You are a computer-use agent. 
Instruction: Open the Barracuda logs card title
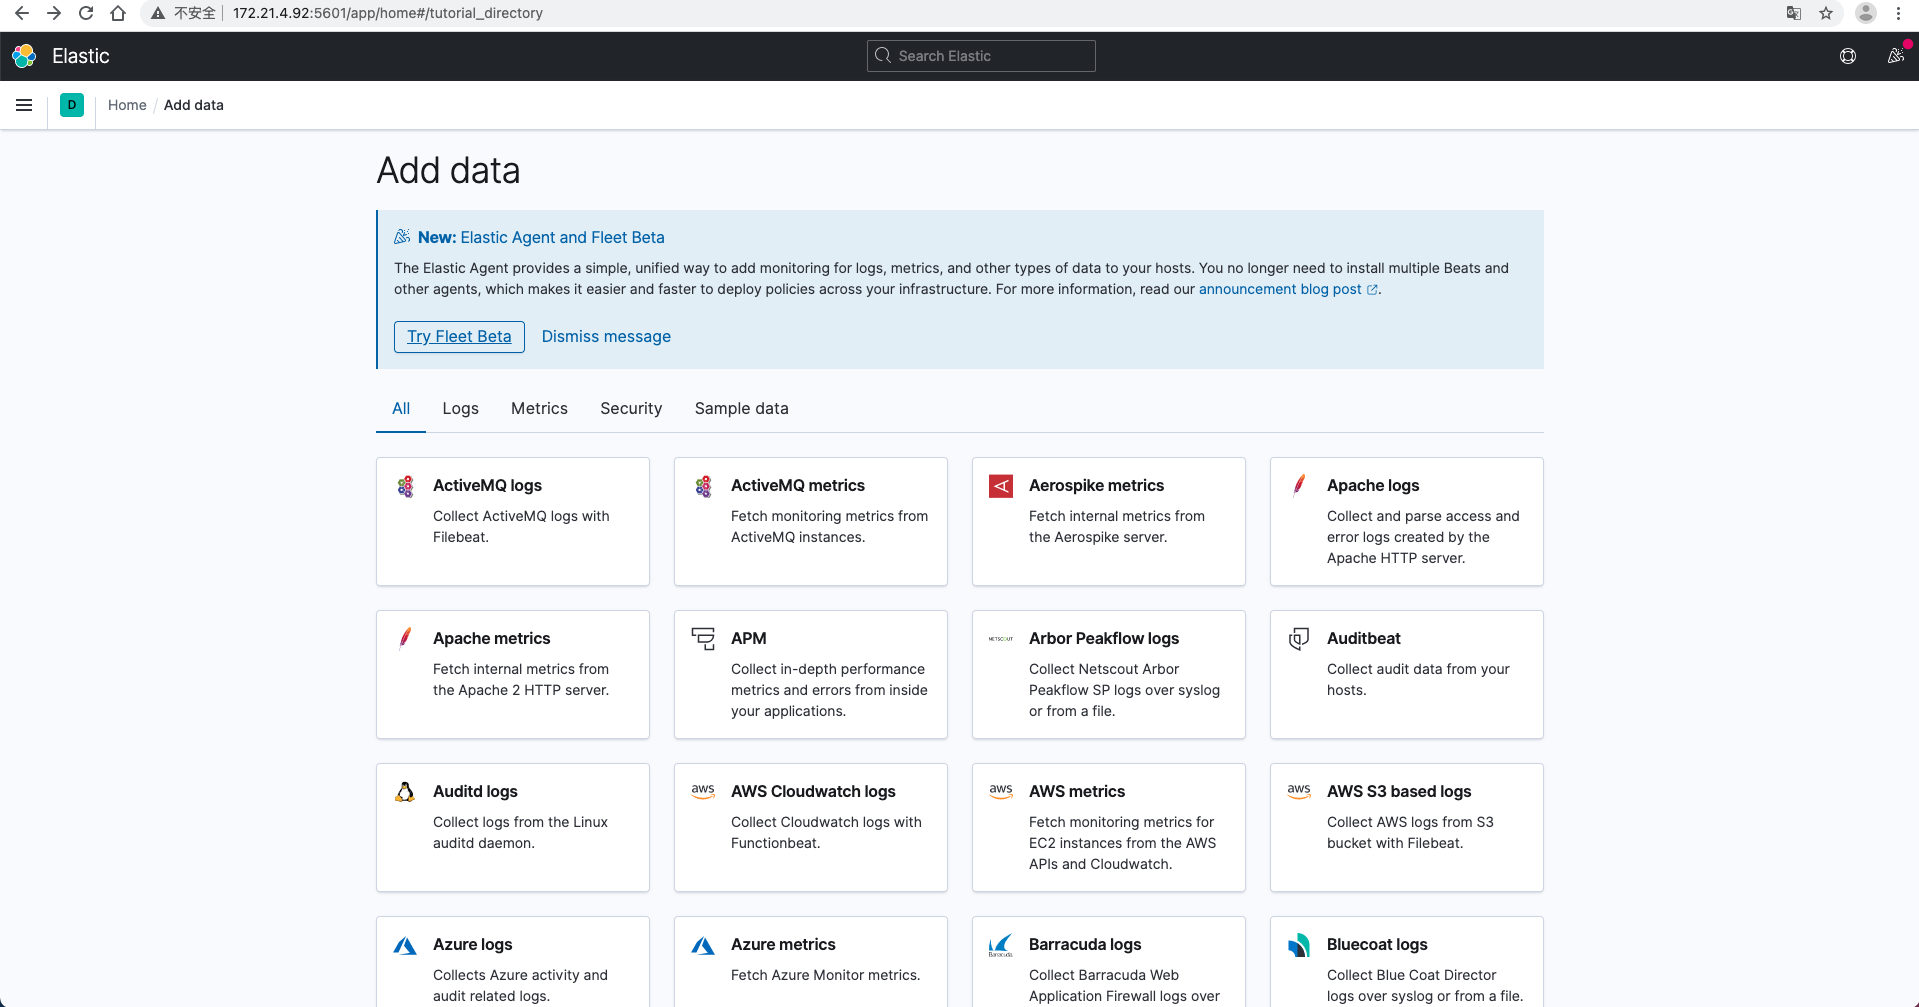pyautogui.click(x=1085, y=944)
